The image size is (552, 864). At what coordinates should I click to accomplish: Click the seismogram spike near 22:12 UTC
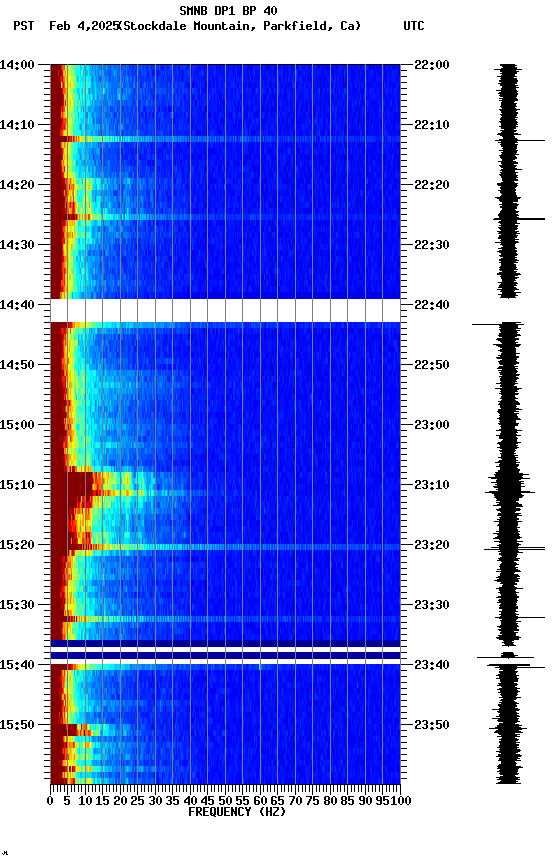(530, 141)
